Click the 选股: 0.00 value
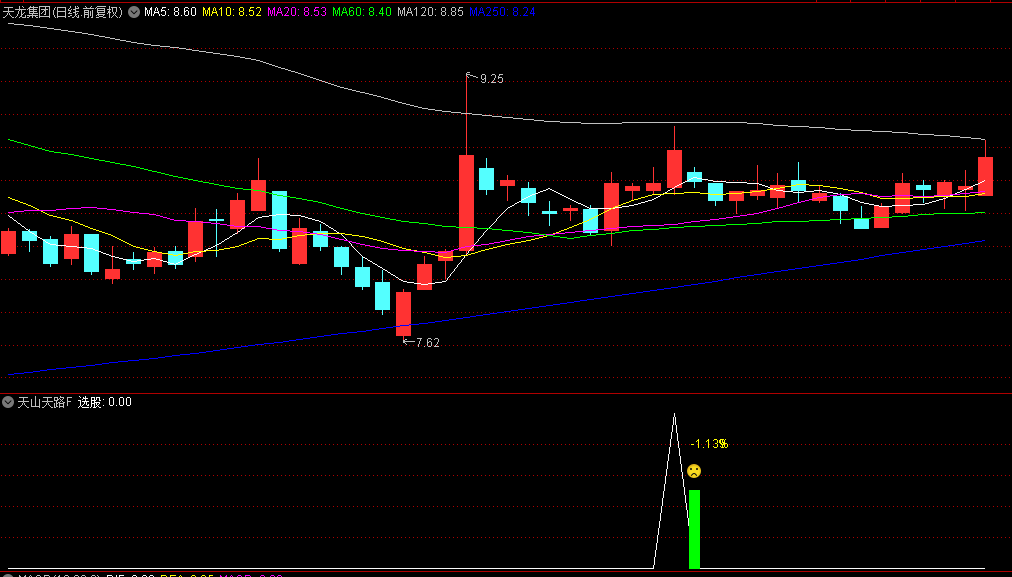This screenshot has height=577, width=1012. 105,402
